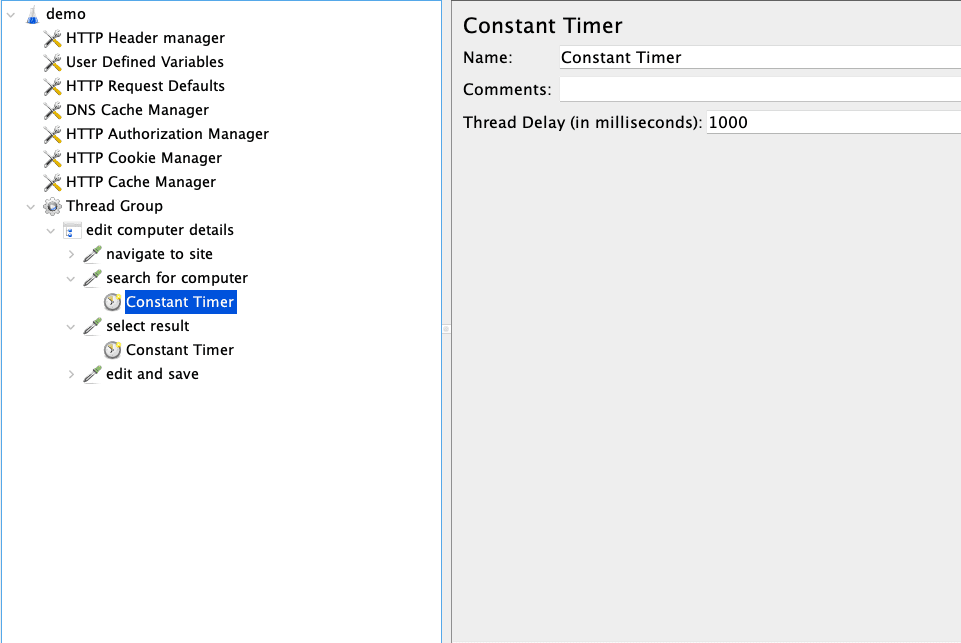Screen dimensions: 961x643
Task: Open HTTP Request Defaults element
Action: click(145, 86)
